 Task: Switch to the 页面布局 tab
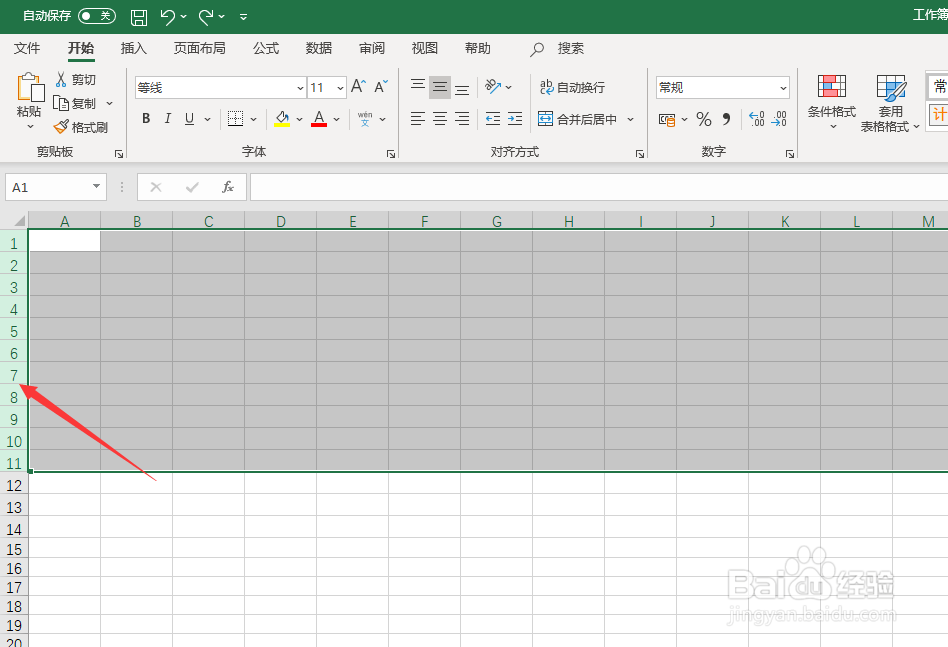pos(200,48)
